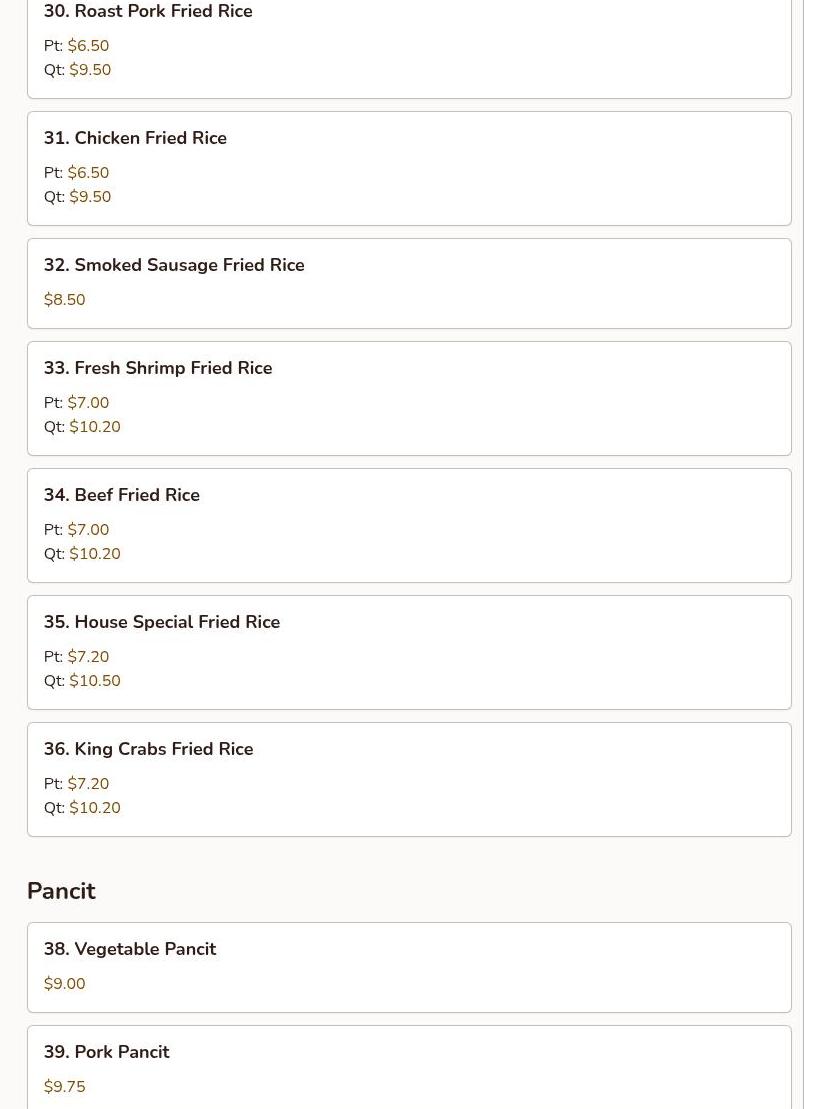This screenshot has width=824, height=1109.
Task: Select Fresh Shrimp Fried Rice title
Action: (158, 368)
